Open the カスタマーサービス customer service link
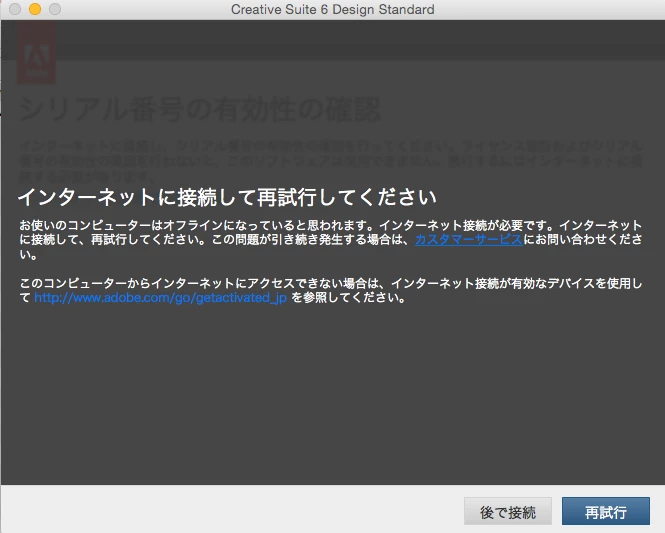Image resolution: width=665 pixels, height=533 pixels. (468, 240)
